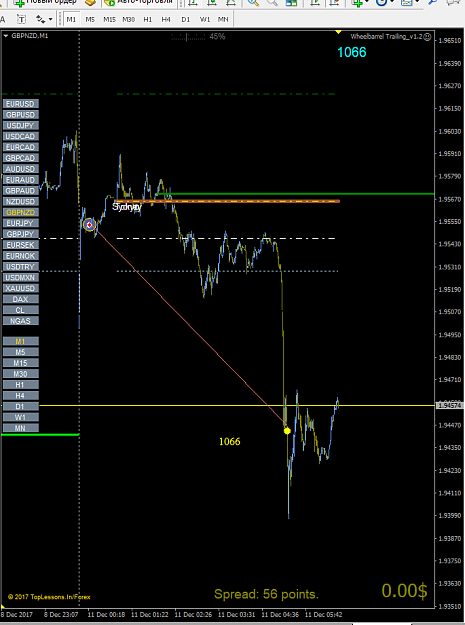465x625 pixels.
Task: Select DAX symbol button
Action: 21,299
